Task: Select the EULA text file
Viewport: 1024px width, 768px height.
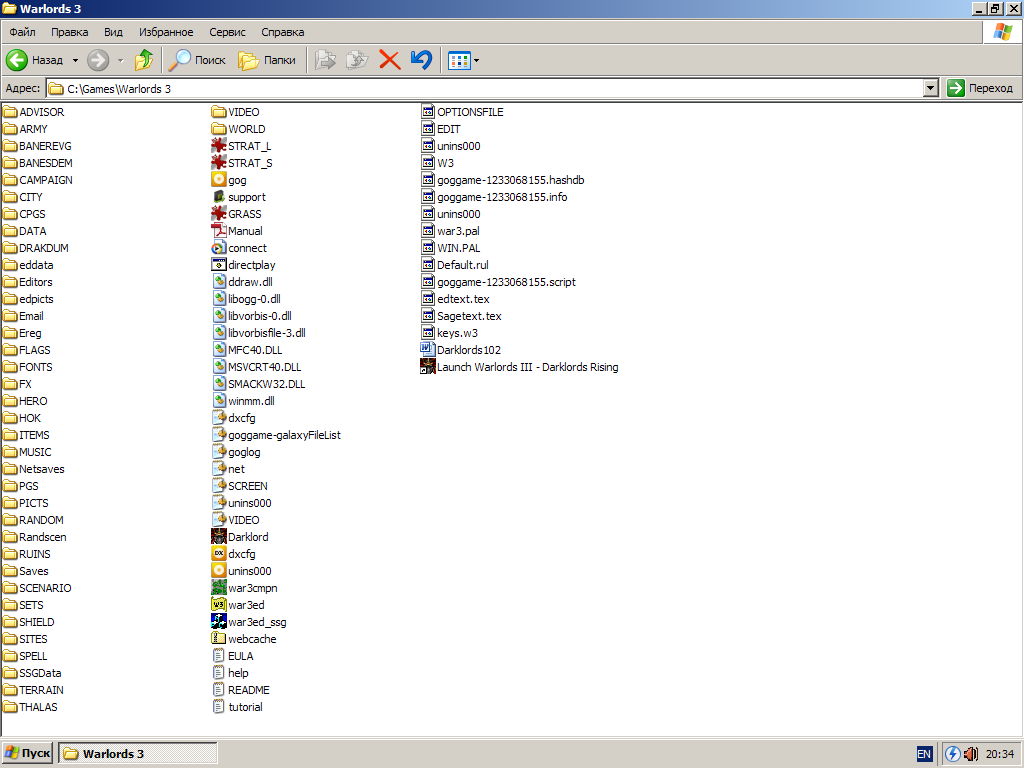Action: [232, 655]
